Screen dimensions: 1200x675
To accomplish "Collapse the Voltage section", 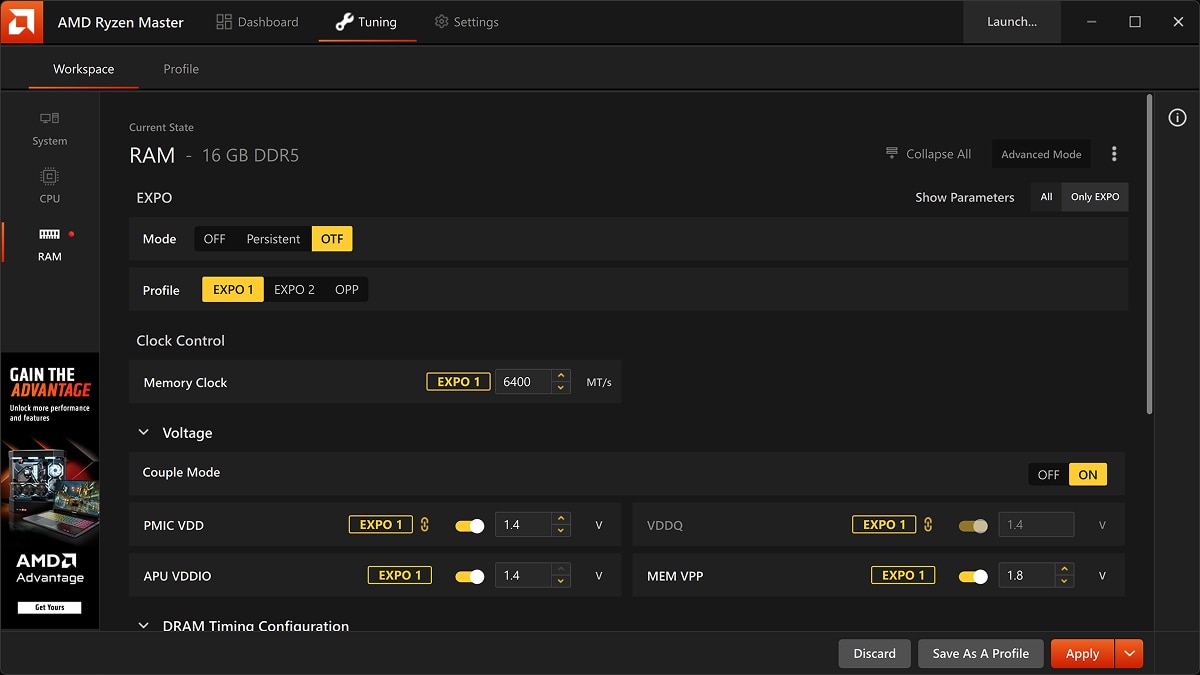I will coord(143,433).
